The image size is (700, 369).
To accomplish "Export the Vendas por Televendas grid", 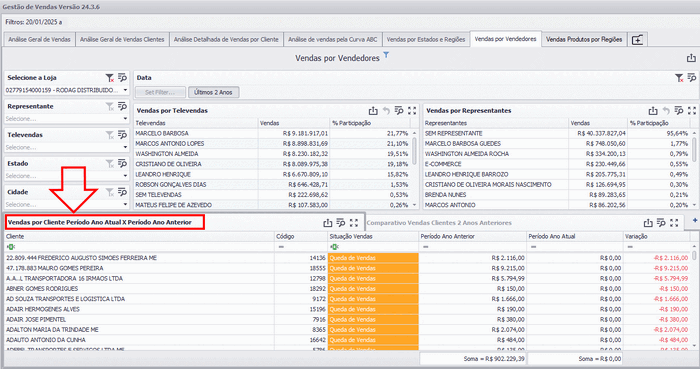I will (x=373, y=111).
